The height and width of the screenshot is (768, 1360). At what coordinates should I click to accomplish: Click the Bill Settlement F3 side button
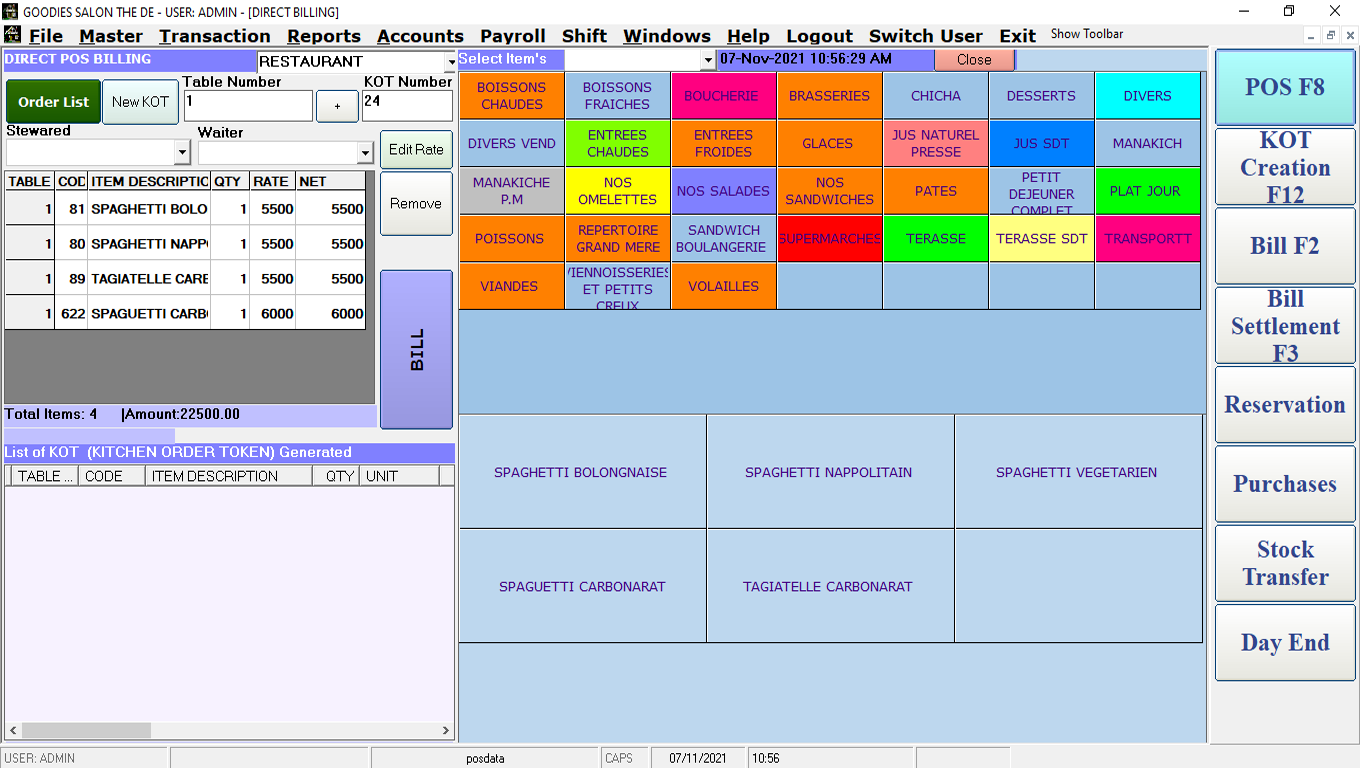point(1285,325)
